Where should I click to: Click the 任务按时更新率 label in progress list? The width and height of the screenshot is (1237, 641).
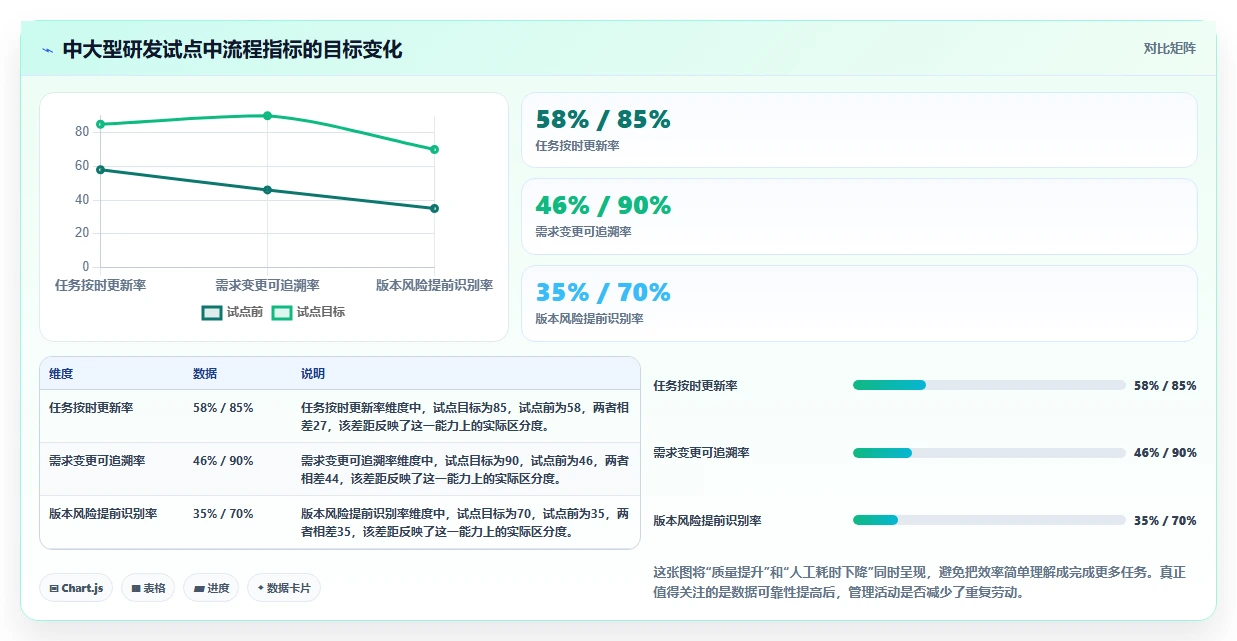click(x=695, y=386)
